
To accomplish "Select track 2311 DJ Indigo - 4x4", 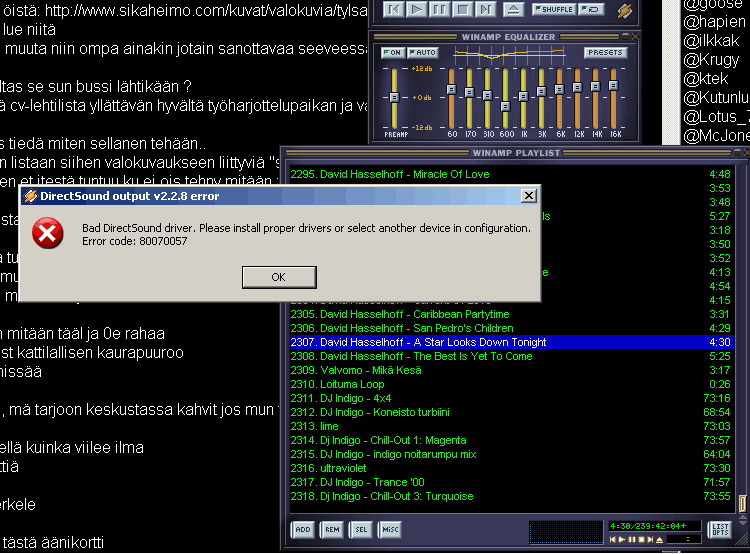I will [x=511, y=398].
